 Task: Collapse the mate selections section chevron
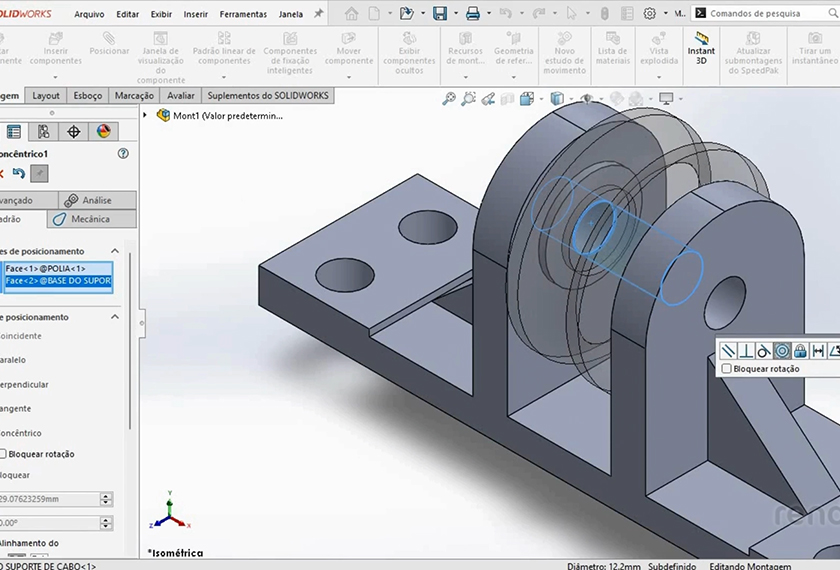(115, 251)
